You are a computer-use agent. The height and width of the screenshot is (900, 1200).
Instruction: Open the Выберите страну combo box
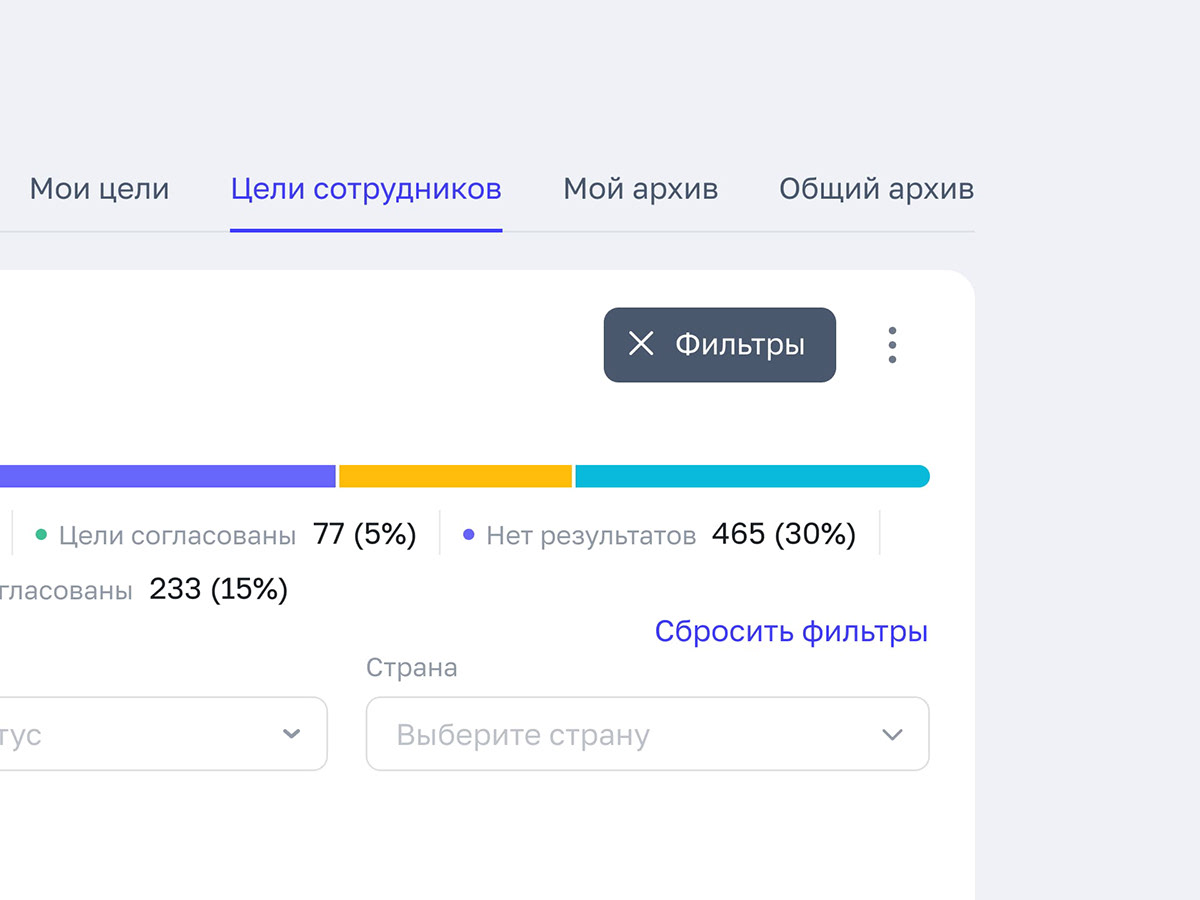coord(646,734)
